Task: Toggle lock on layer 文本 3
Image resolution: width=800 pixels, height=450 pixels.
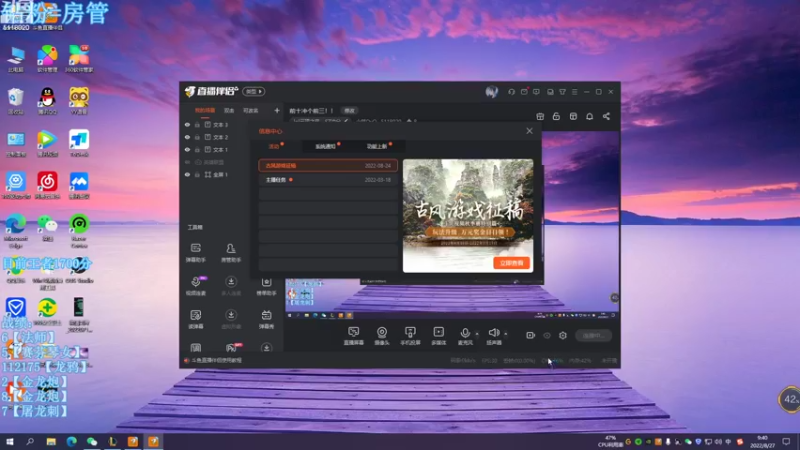Action: tap(197, 124)
